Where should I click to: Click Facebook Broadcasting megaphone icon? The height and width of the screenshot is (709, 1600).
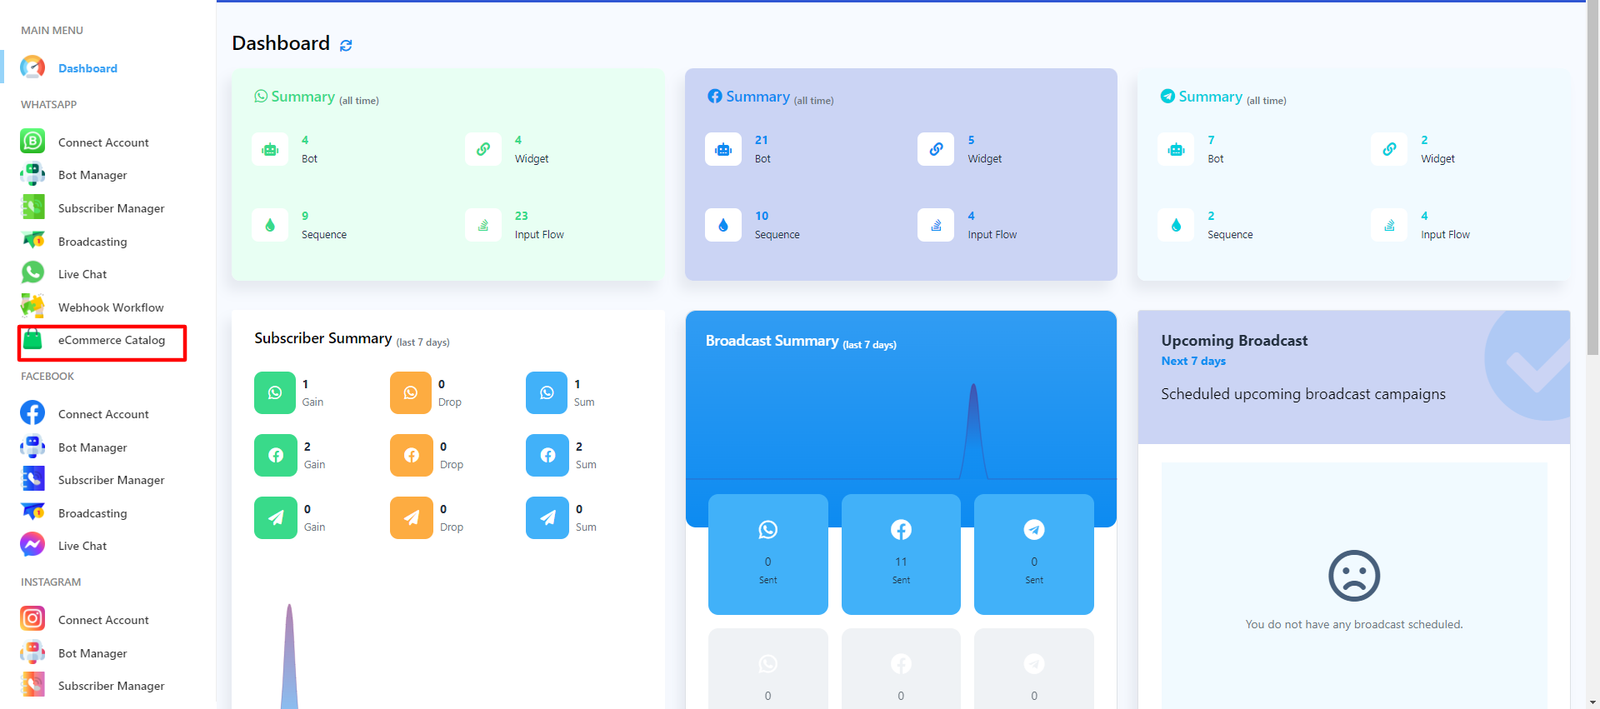pos(32,512)
